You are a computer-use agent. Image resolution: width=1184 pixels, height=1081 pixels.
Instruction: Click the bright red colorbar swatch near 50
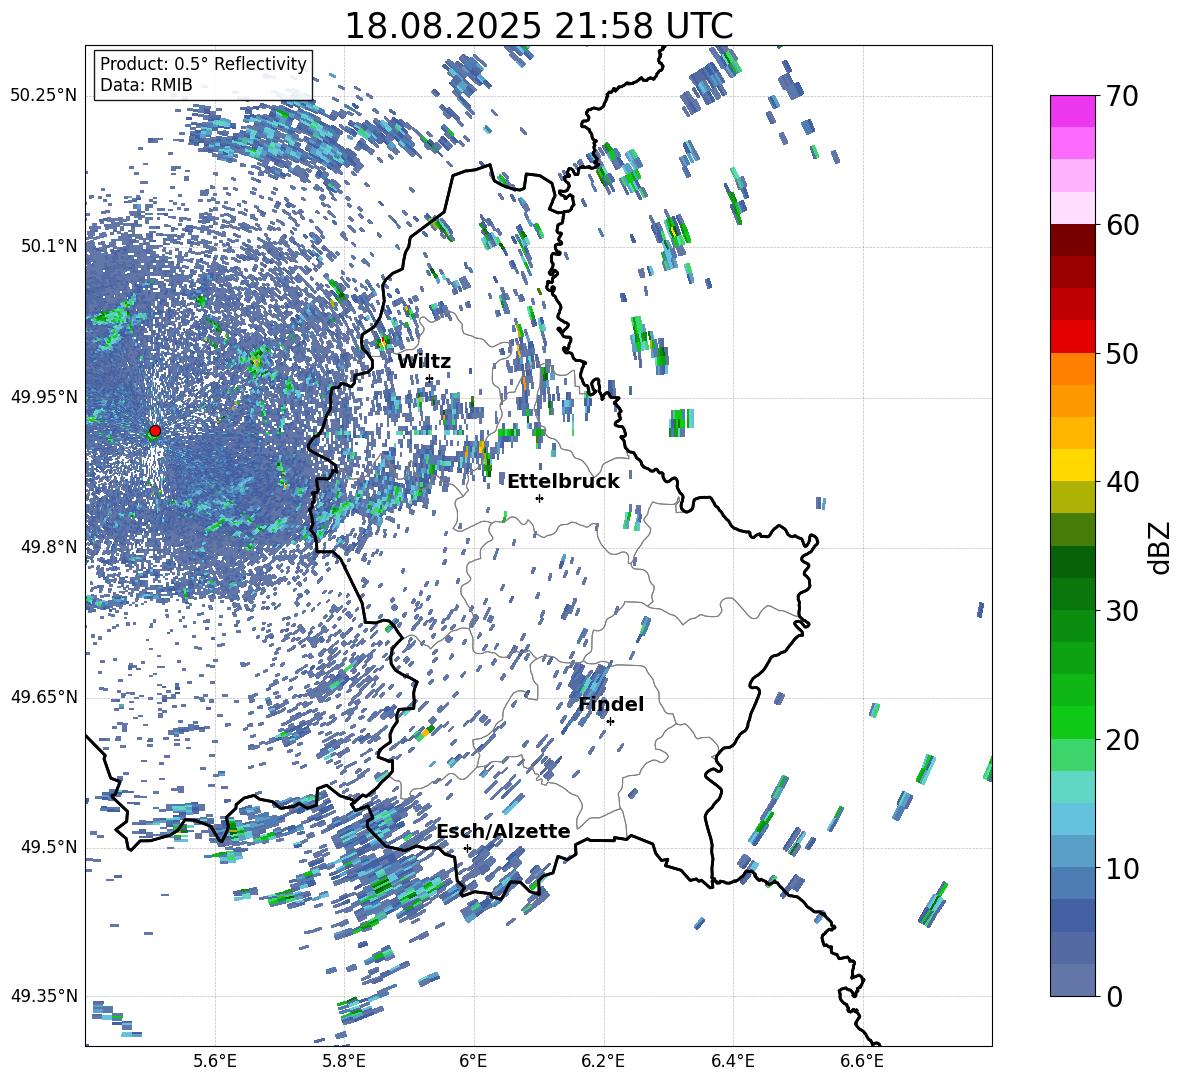[x=1072, y=337]
